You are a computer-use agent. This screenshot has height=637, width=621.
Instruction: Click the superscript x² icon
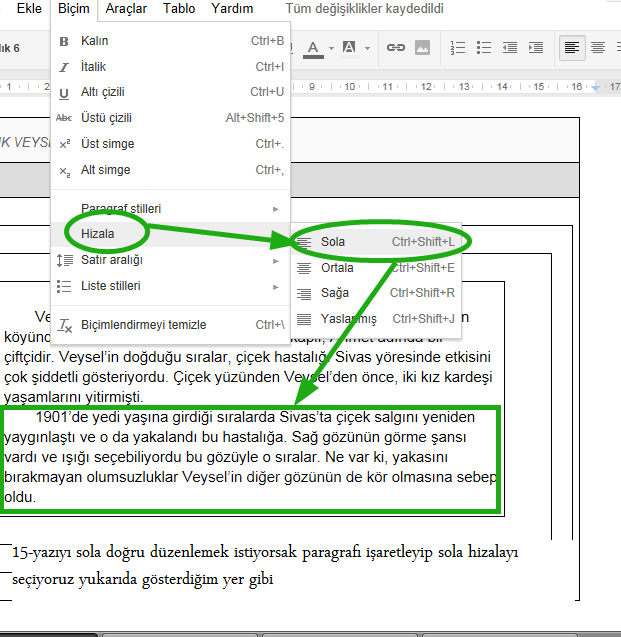[x=65, y=144]
